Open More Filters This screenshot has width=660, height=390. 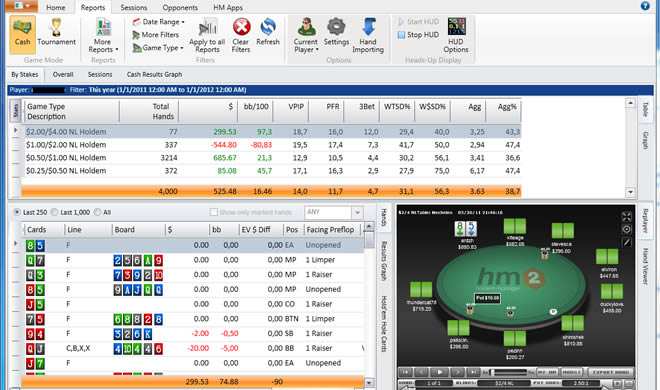point(155,35)
